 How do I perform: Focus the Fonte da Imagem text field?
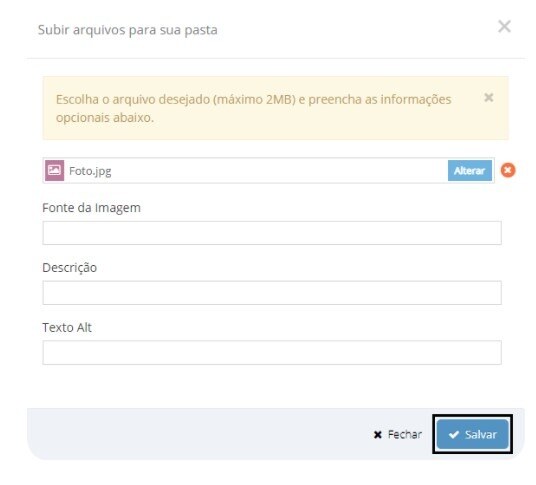click(272, 233)
